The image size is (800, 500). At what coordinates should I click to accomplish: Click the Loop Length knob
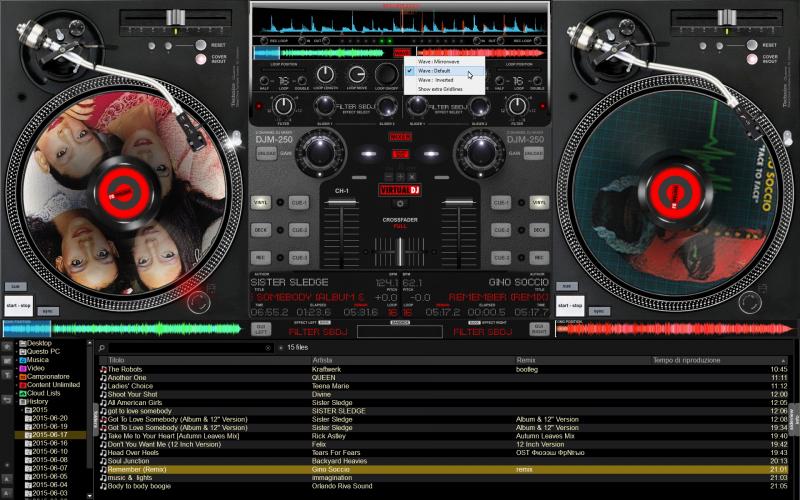(x=325, y=74)
